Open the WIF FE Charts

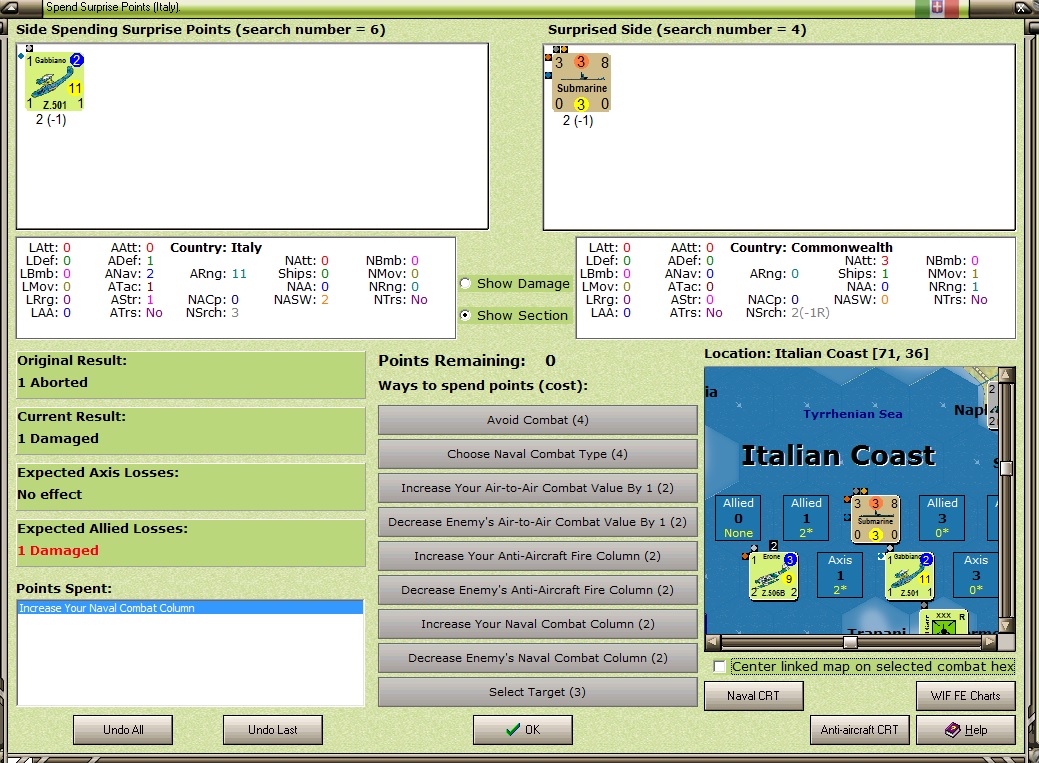coord(965,696)
